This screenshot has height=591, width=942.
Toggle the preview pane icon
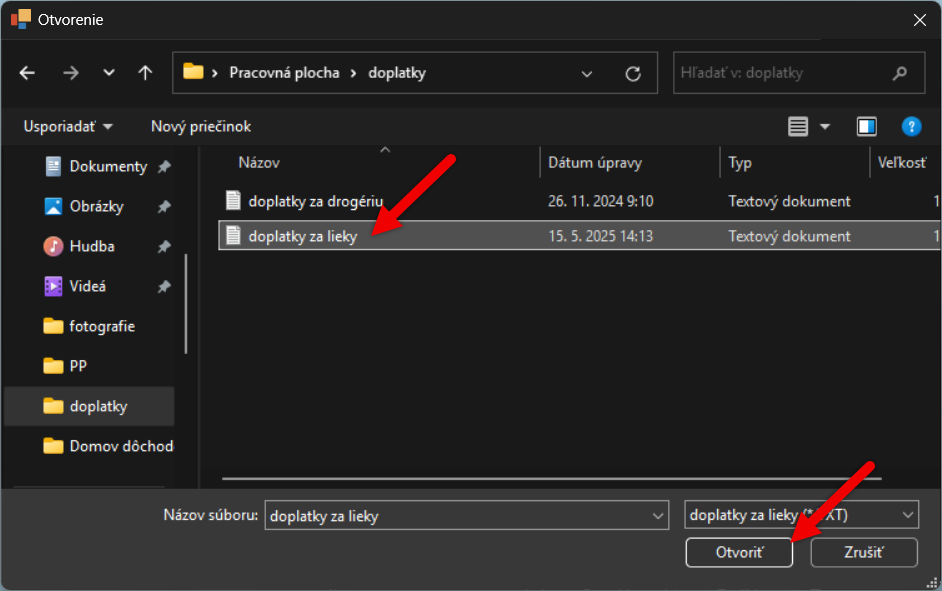[866, 127]
